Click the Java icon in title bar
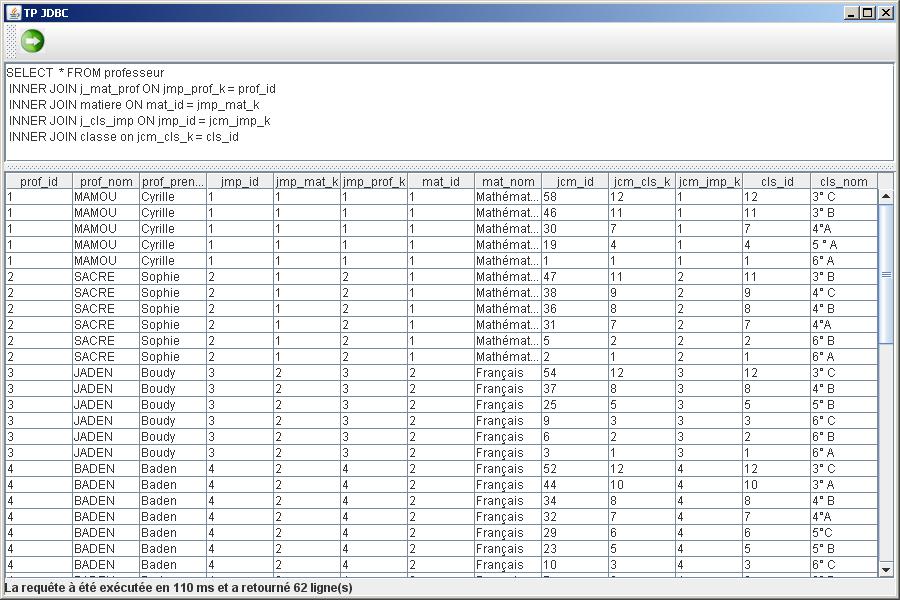The width and height of the screenshot is (900, 600). click(13, 12)
